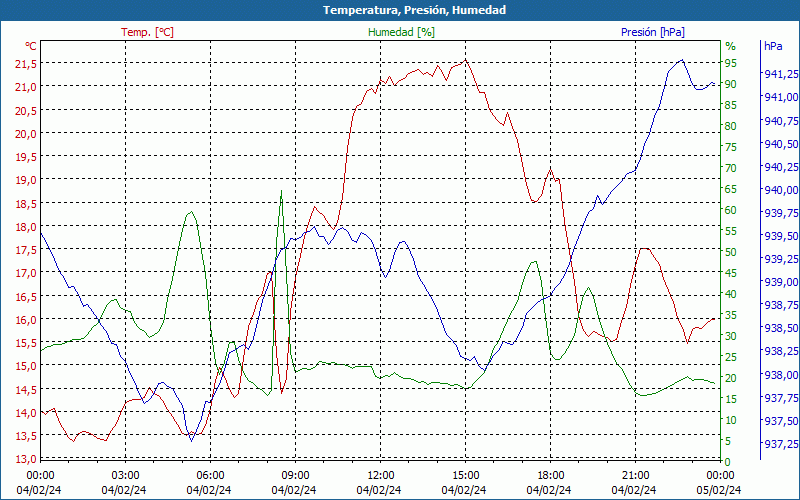Click the green humidity spike near 08:30
Screen dimensions: 800x500
pos(281,191)
